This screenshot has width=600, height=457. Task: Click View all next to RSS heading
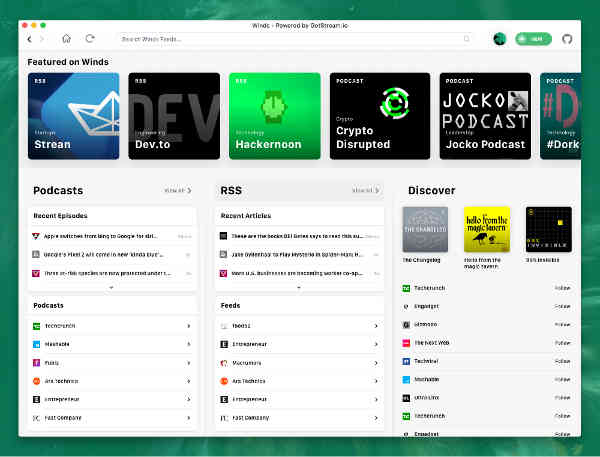pyautogui.click(x=366, y=190)
